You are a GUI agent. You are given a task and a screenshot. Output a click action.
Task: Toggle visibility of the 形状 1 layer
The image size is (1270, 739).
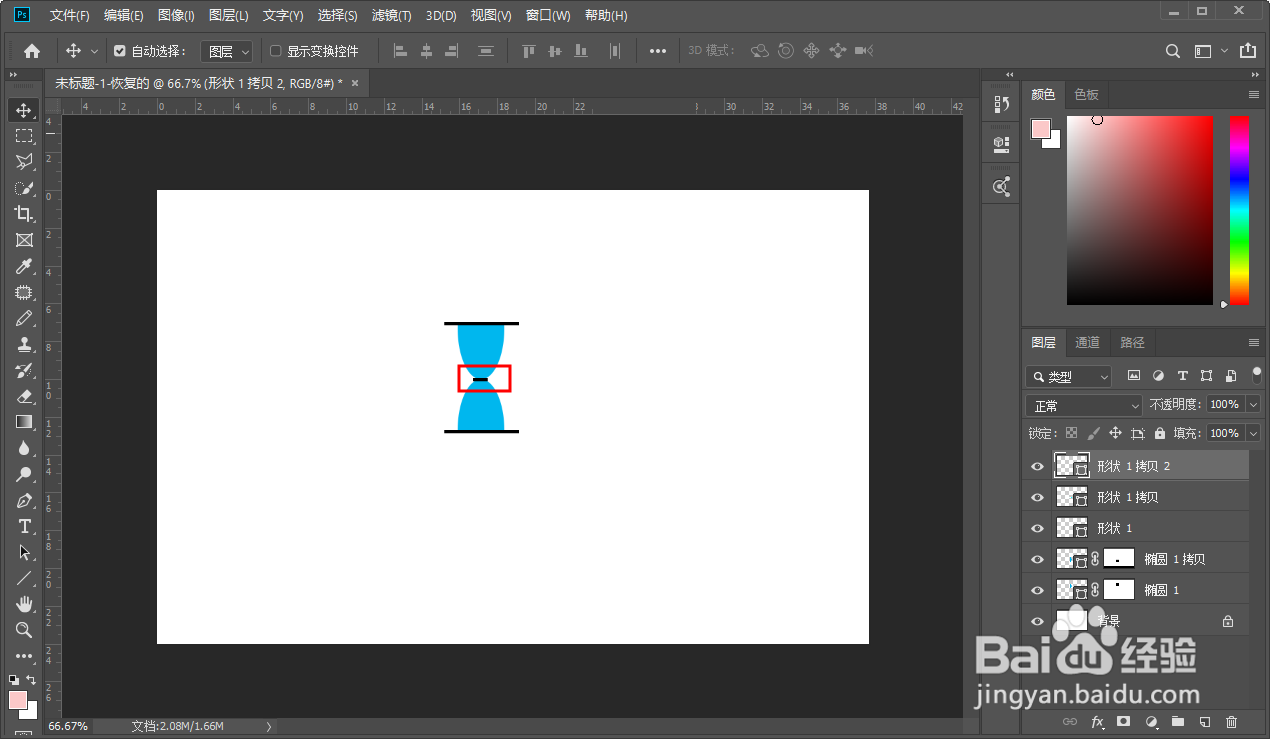[1037, 528]
